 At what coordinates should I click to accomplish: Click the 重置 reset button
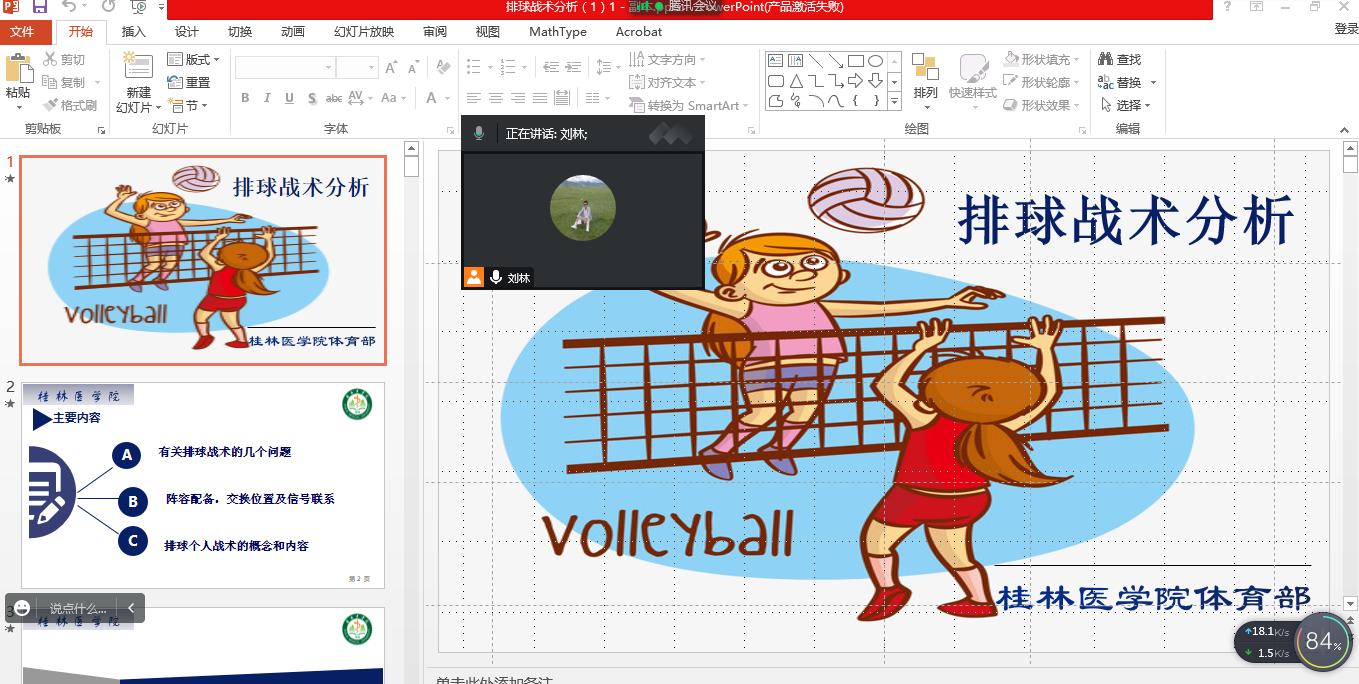coord(190,82)
